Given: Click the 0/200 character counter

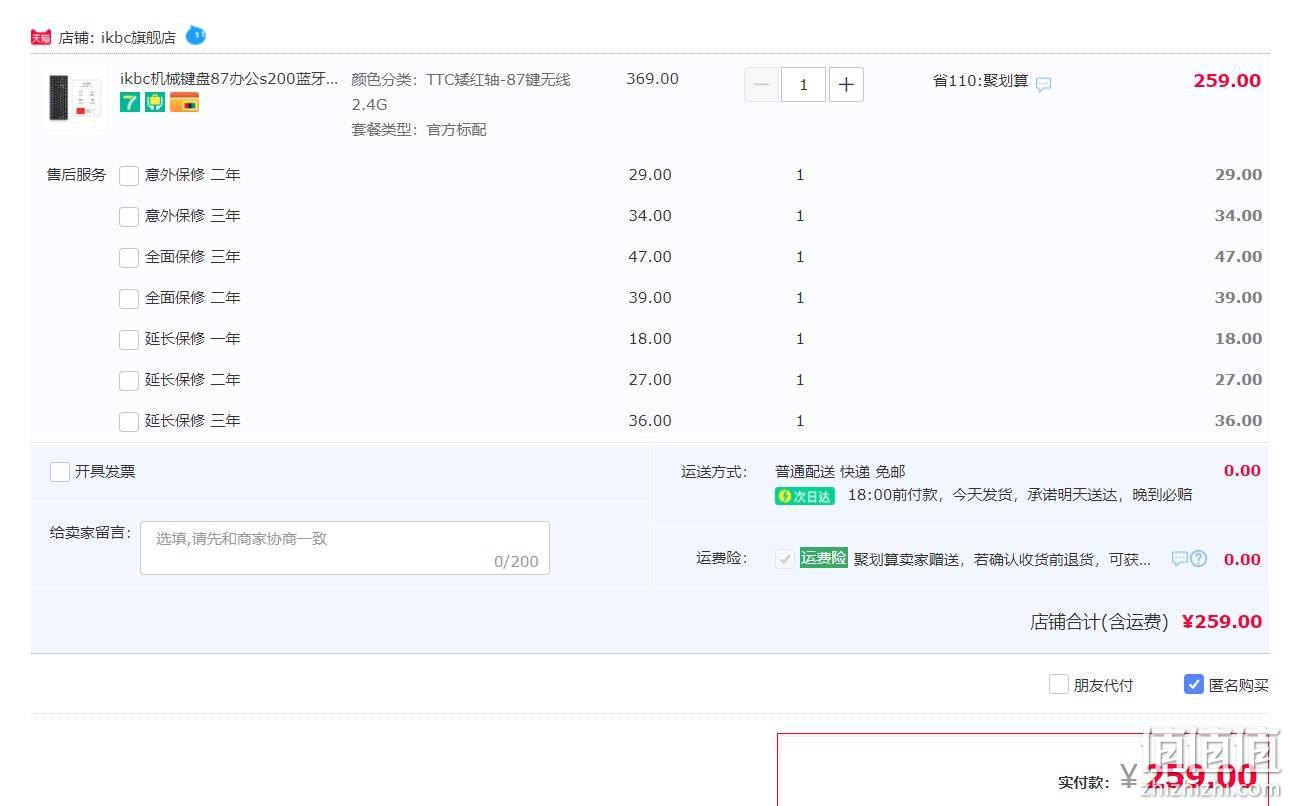Looking at the screenshot, I should click(x=516, y=562).
